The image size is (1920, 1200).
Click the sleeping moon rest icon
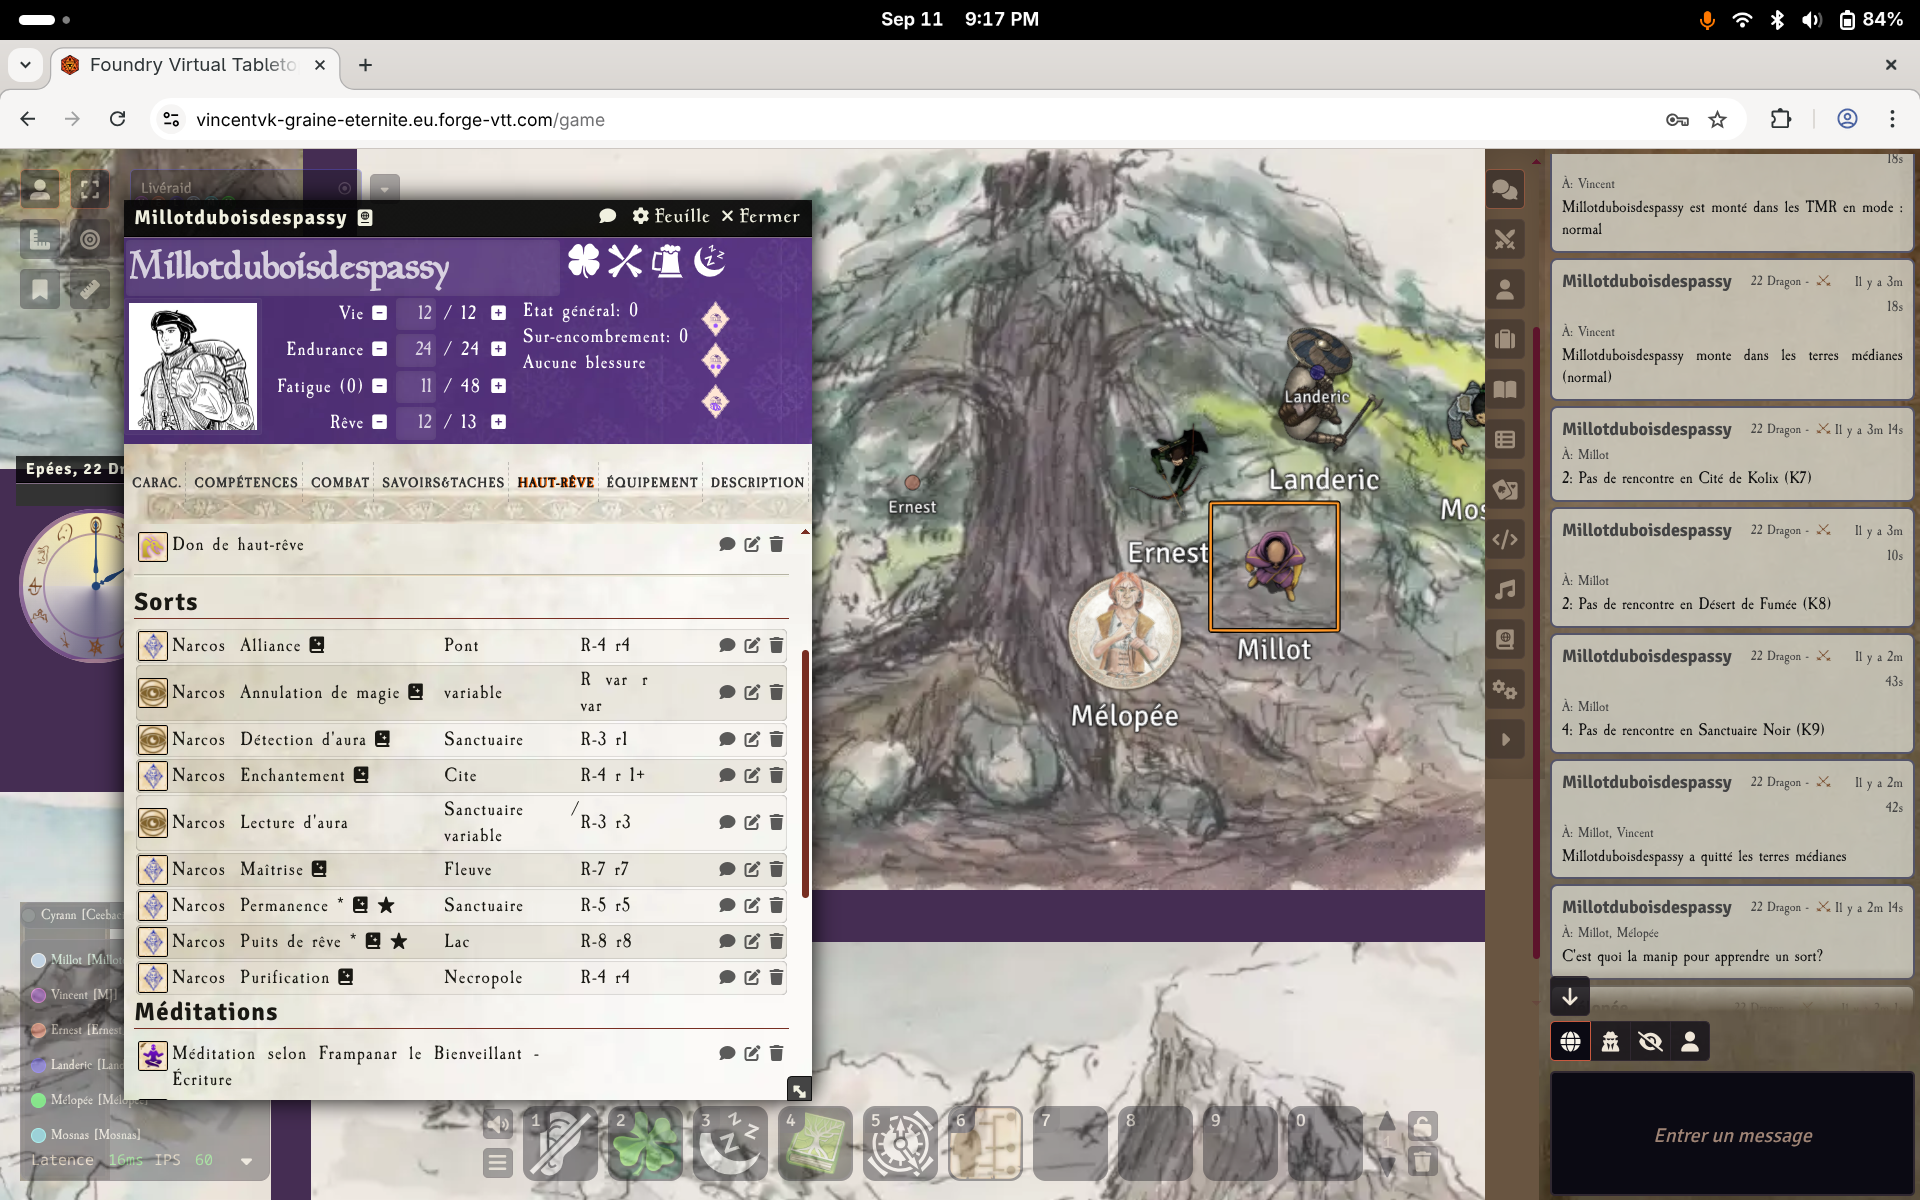point(709,261)
